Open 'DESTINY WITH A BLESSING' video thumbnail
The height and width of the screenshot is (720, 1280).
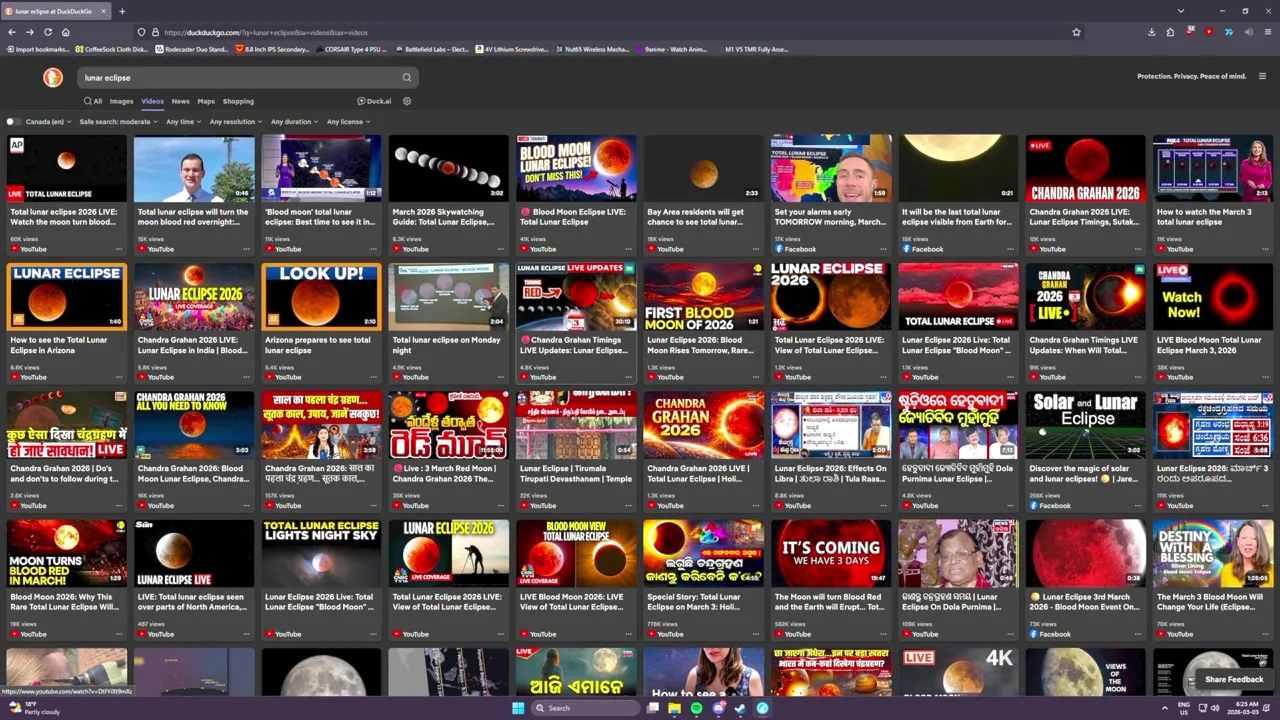pyautogui.click(x=1213, y=553)
